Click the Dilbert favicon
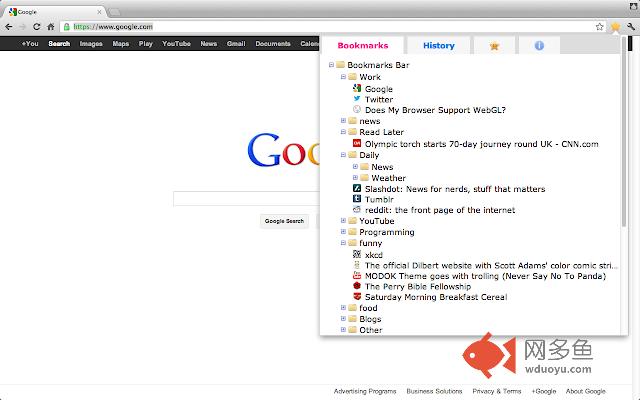Viewport: 640px width, 400px height. [x=357, y=265]
